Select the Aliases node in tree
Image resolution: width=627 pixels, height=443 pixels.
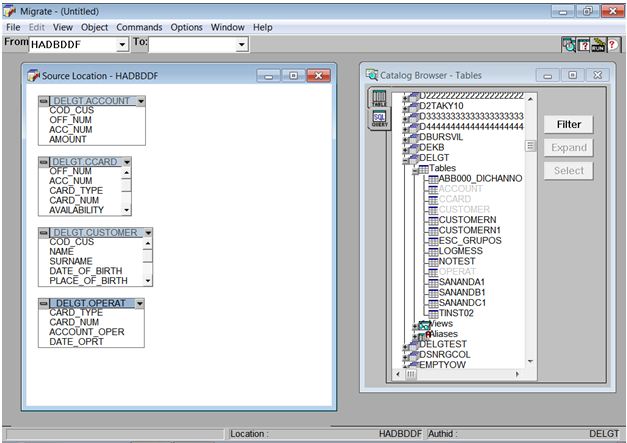click(x=443, y=334)
